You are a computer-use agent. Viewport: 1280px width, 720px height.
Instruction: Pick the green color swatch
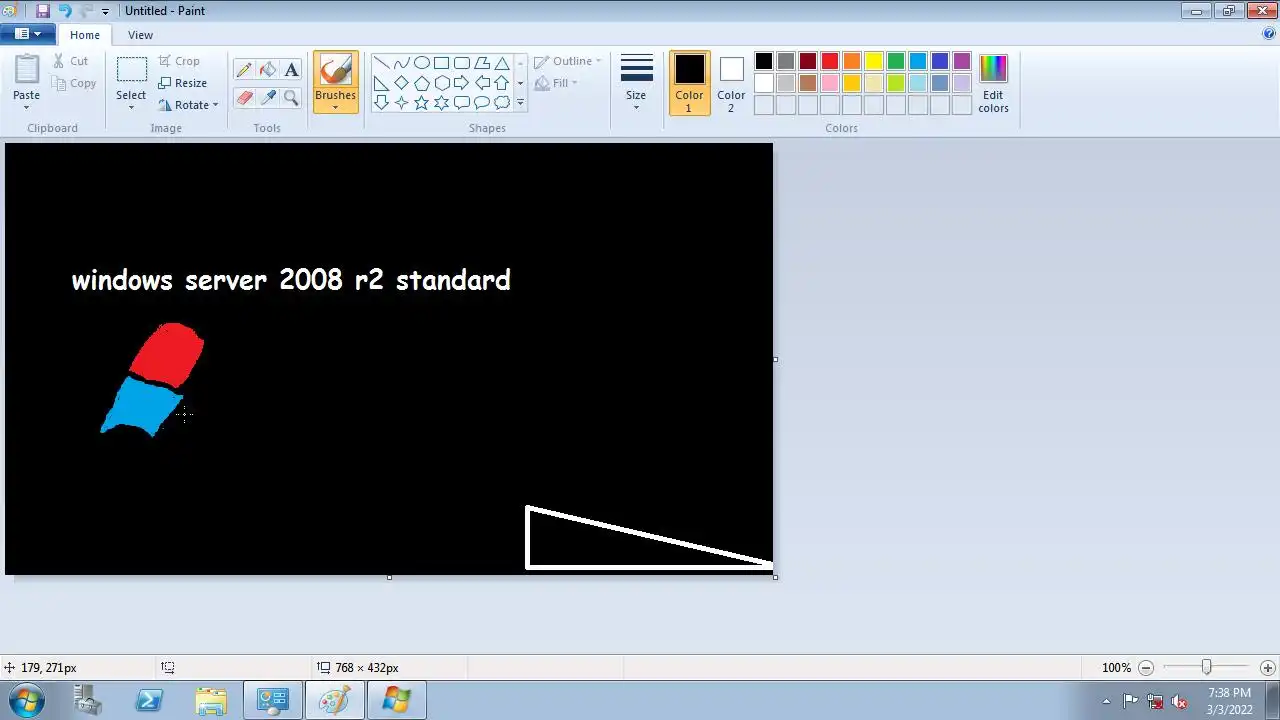click(x=896, y=62)
